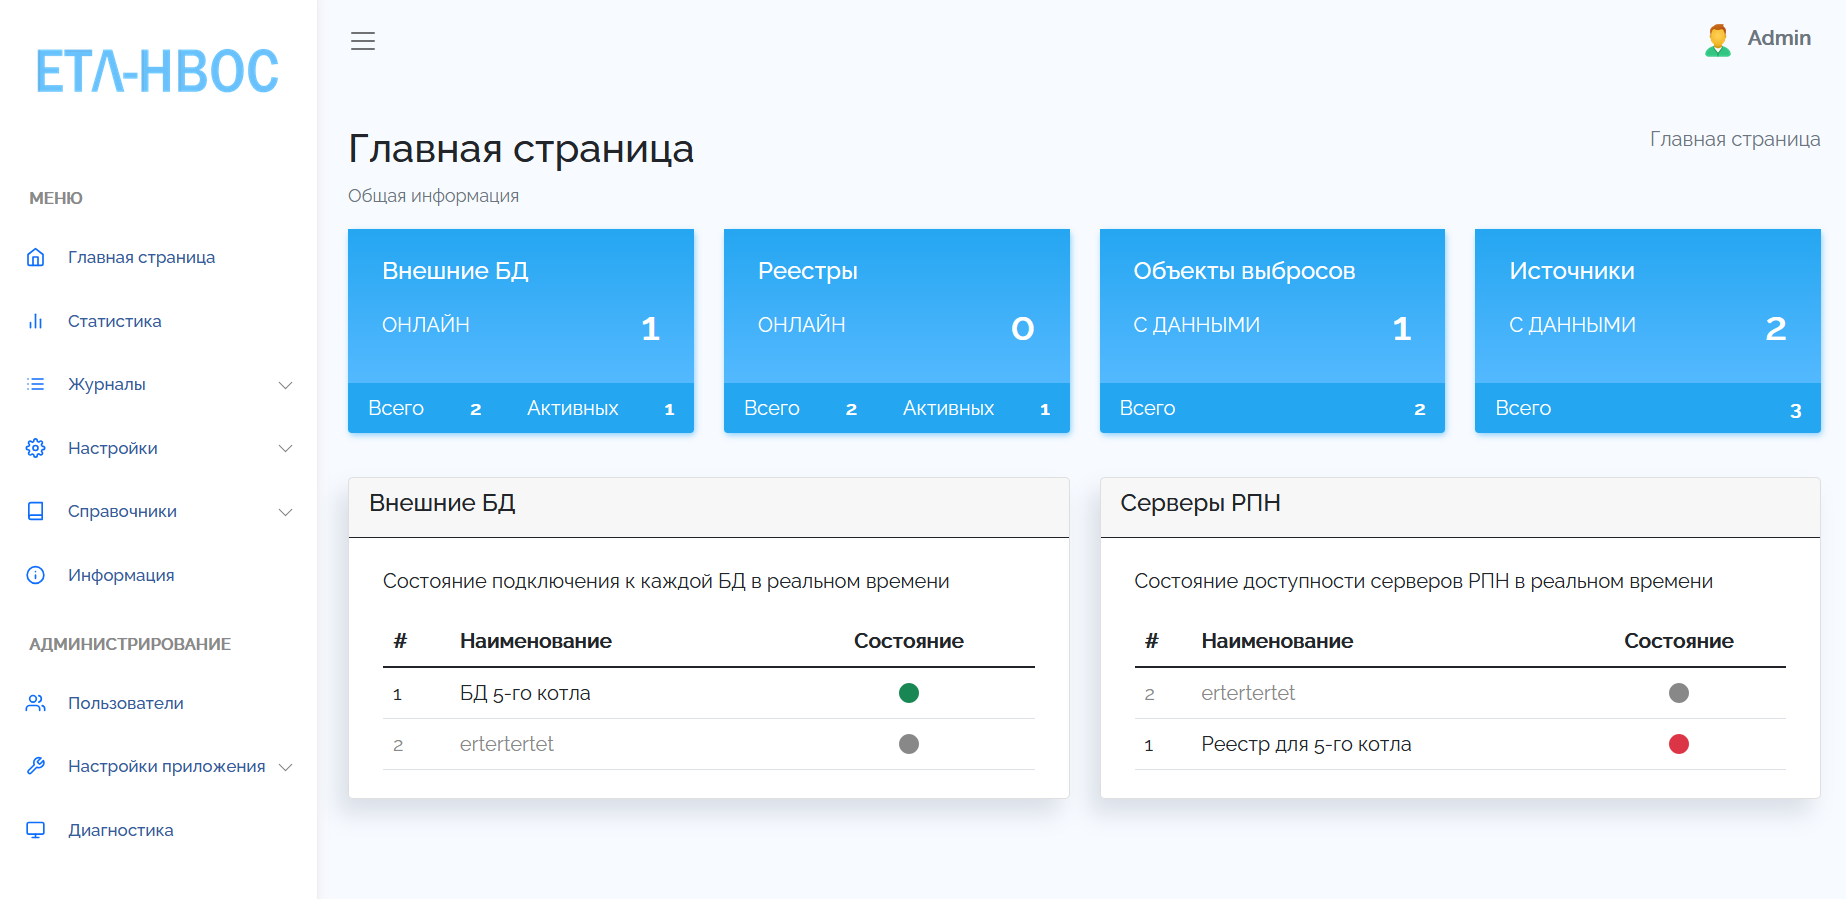Click green status dot for БД 5-го котла
The height and width of the screenshot is (899, 1846).
coord(909,693)
